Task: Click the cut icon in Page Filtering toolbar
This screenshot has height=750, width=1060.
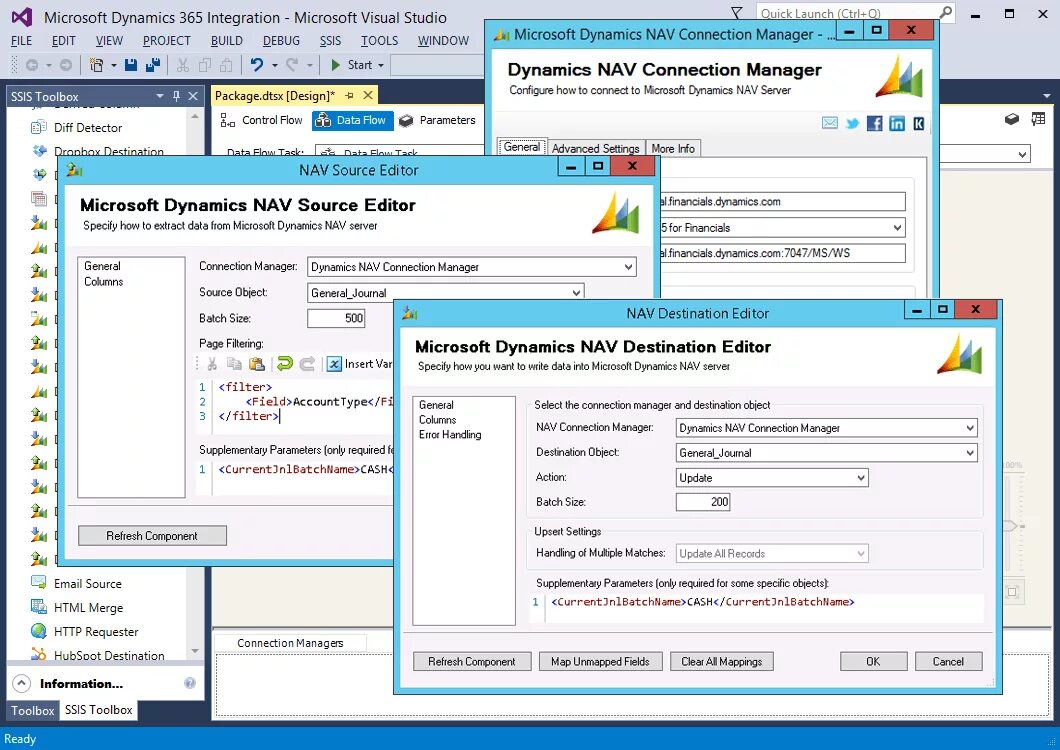Action: pyautogui.click(x=212, y=364)
